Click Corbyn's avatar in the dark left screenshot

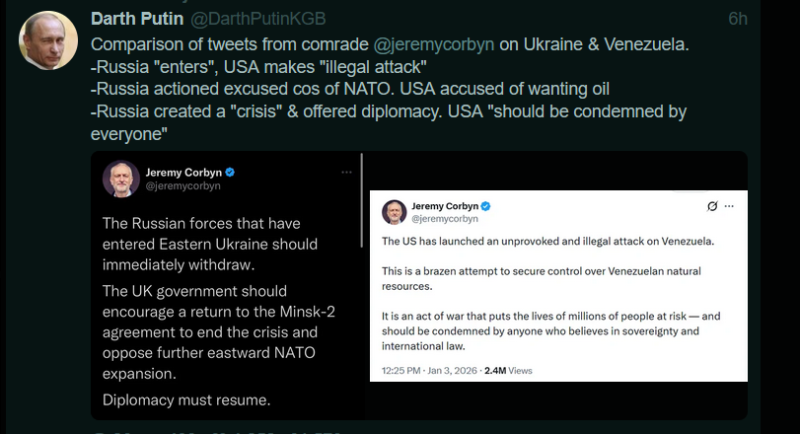click(x=121, y=178)
